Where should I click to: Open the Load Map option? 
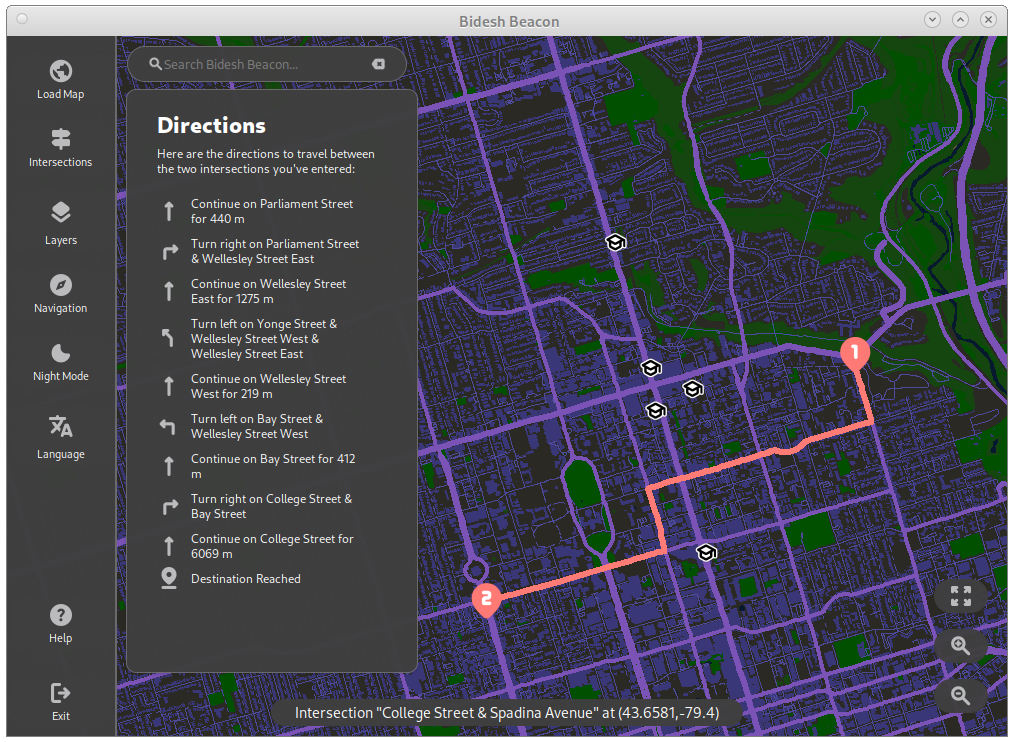pos(61,80)
